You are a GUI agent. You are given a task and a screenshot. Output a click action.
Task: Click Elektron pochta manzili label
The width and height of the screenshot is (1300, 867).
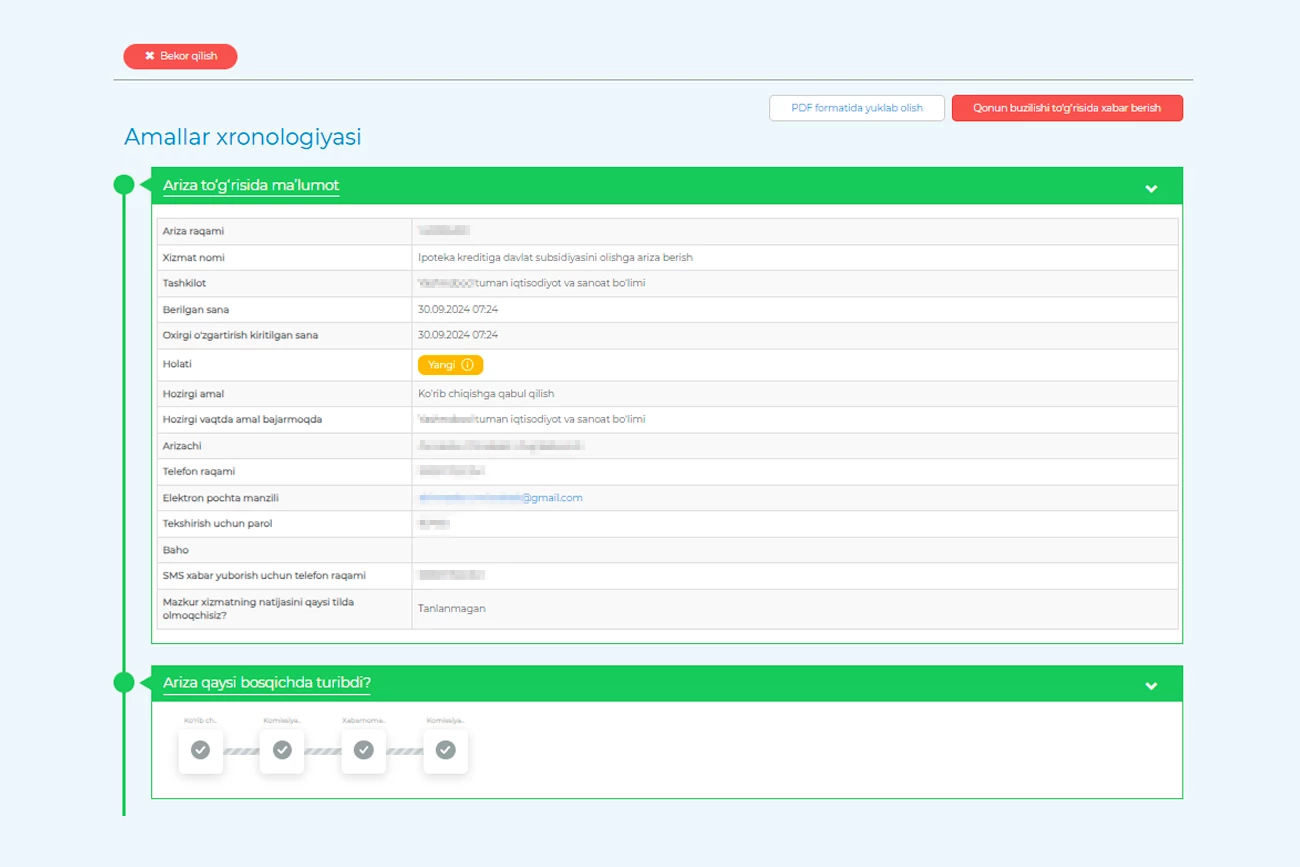[220, 498]
